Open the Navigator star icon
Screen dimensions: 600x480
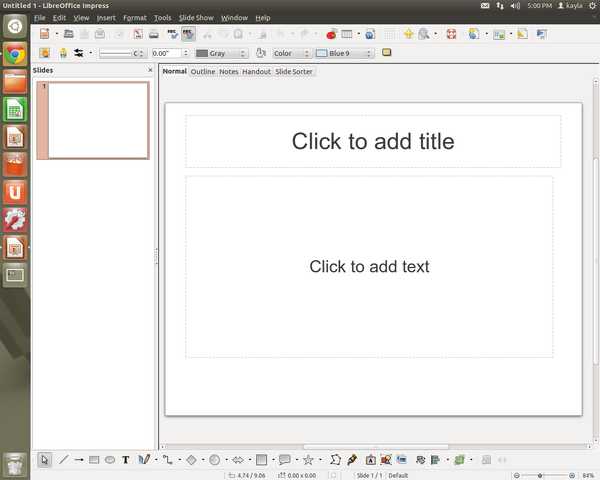click(x=409, y=34)
